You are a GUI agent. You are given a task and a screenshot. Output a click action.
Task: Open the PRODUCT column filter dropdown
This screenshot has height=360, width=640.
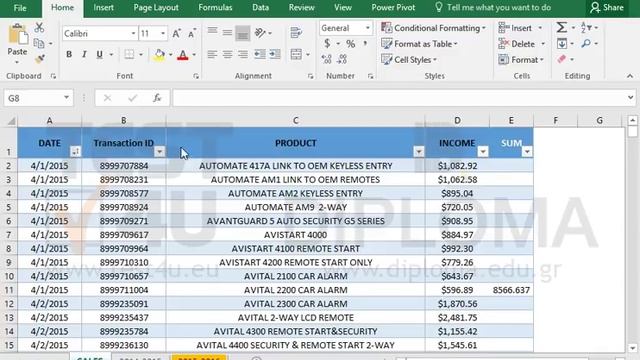(x=418, y=152)
